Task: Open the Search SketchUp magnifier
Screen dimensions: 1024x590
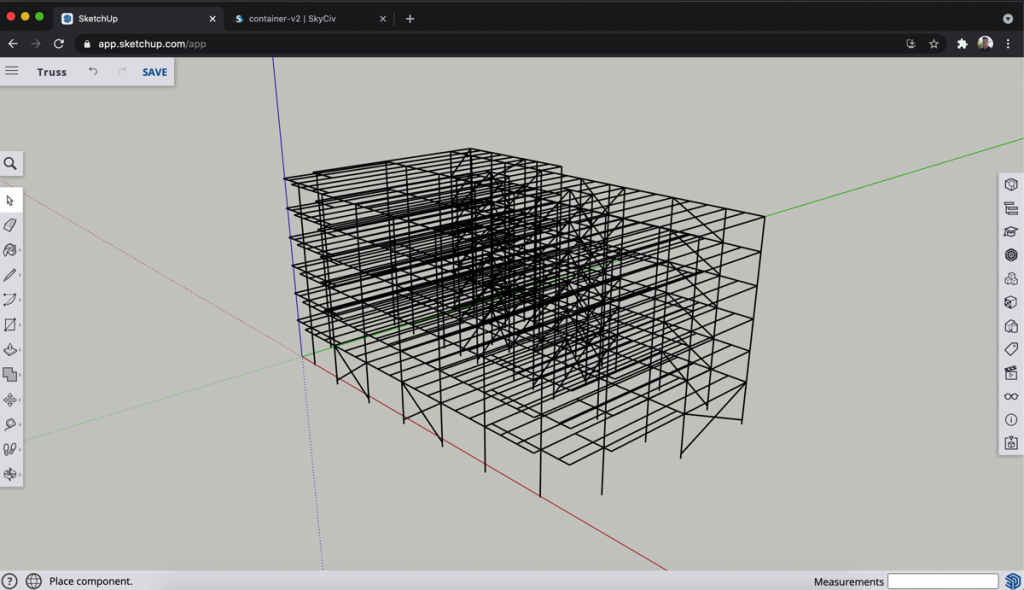Action: coord(10,164)
